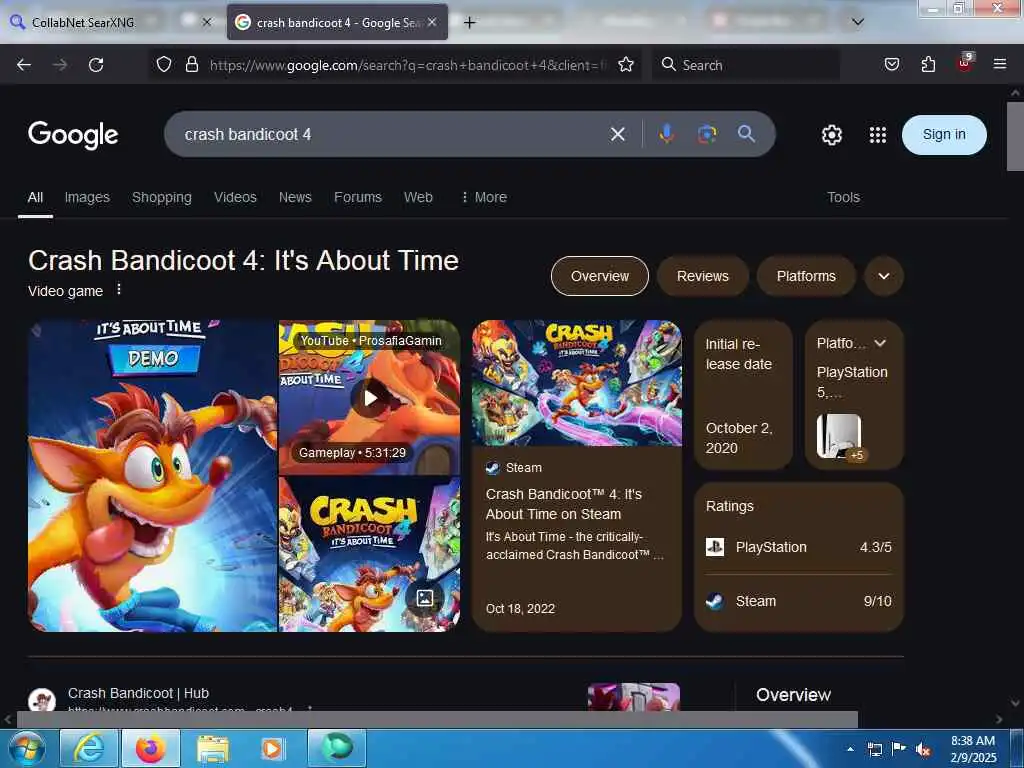Click the Google logo
The height and width of the screenshot is (768, 1024).
pyautogui.click(x=73, y=135)
